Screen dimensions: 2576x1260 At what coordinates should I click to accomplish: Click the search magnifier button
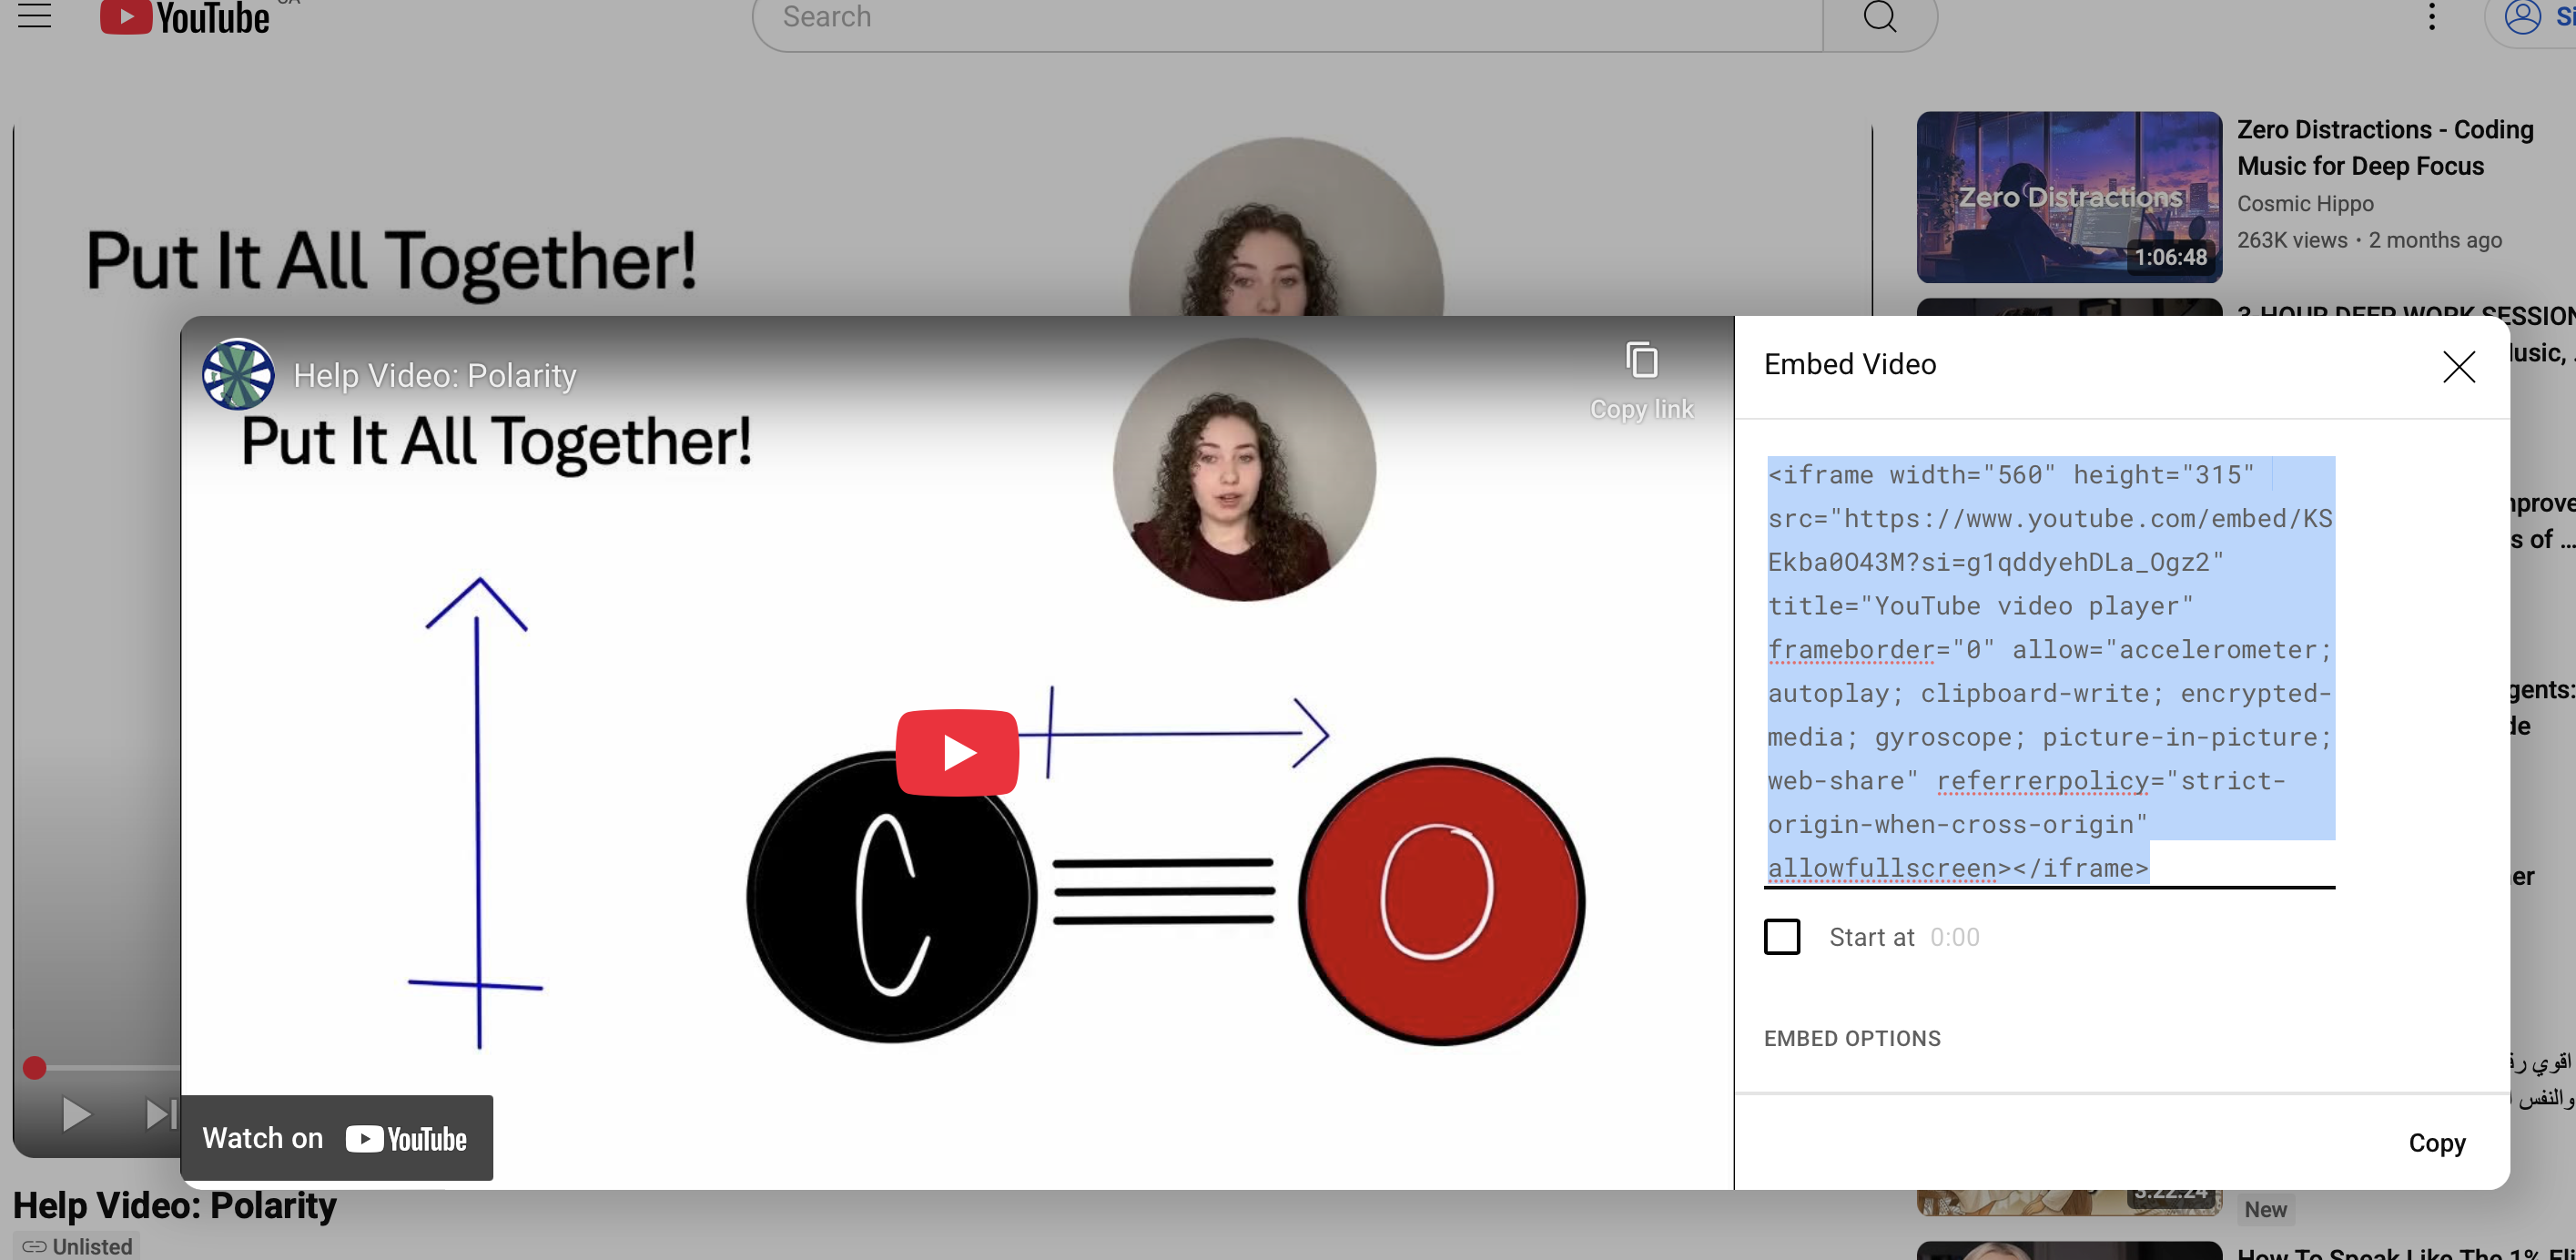1880,17
